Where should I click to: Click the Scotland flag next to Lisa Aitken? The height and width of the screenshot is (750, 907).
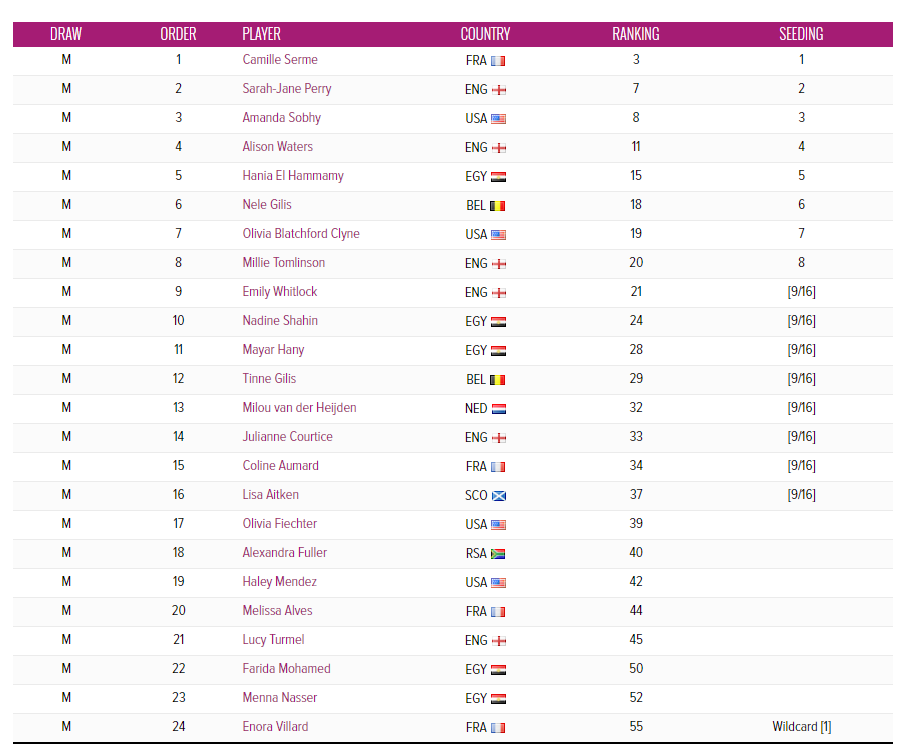[x=498, y=496]
